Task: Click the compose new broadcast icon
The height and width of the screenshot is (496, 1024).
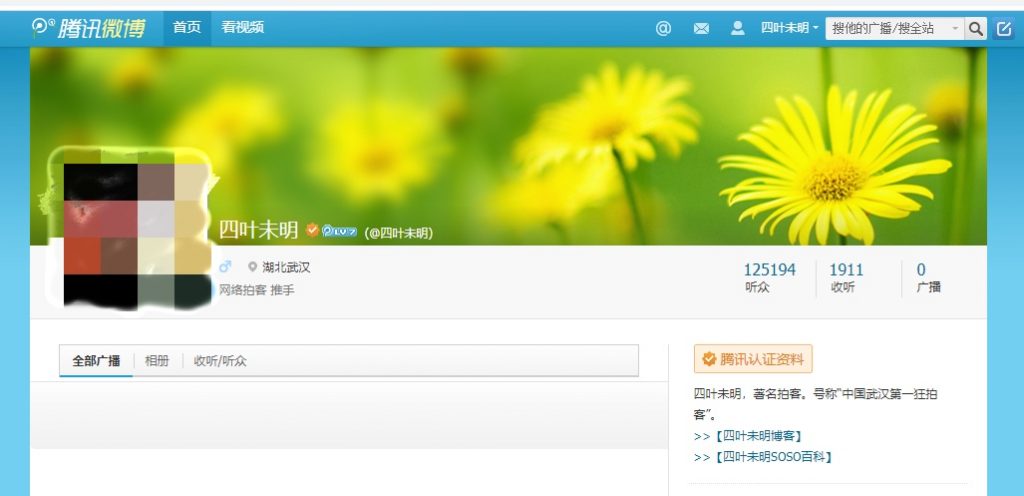Action: 1004,28
